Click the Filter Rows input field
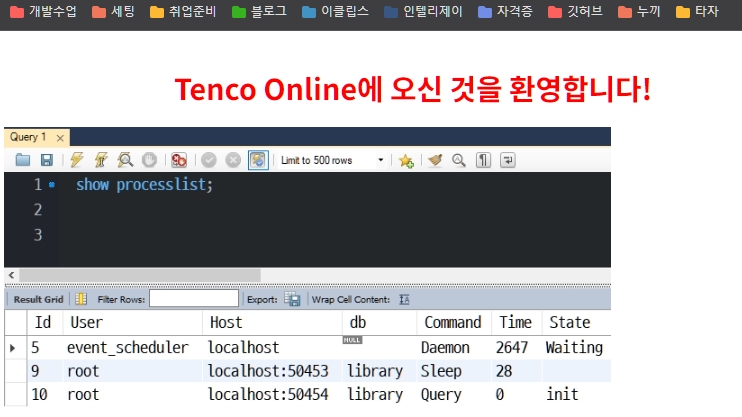Viewport: 742px width, 417px height. pyautogui.click(x=194, y=299)
